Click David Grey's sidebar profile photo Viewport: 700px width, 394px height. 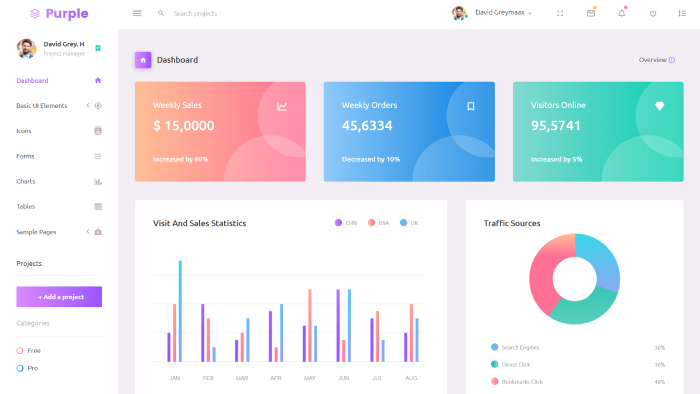tap(26, 48)
